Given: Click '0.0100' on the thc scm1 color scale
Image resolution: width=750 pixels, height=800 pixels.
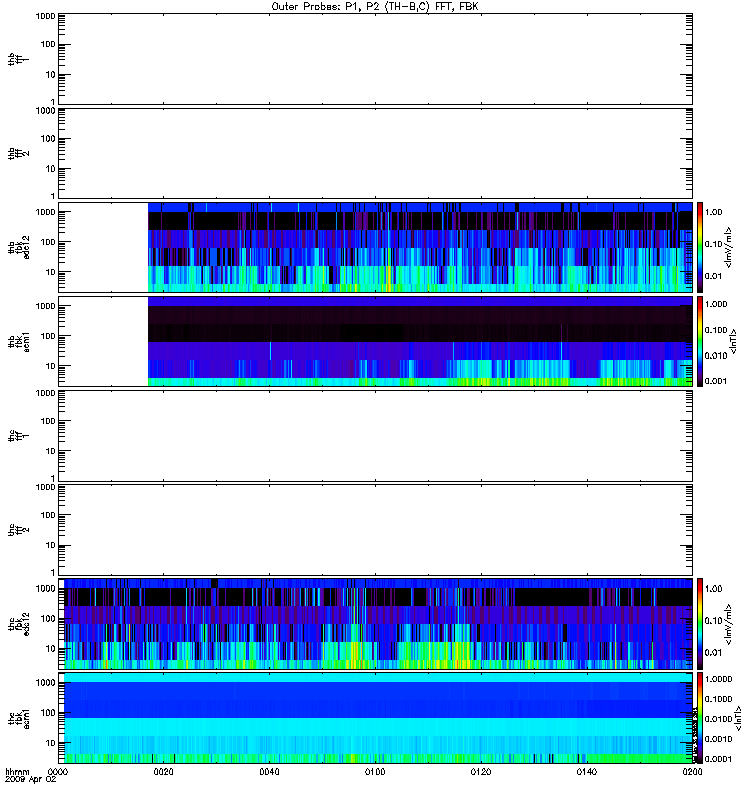Looking at the screenshot, I should (x=718, y=719).
